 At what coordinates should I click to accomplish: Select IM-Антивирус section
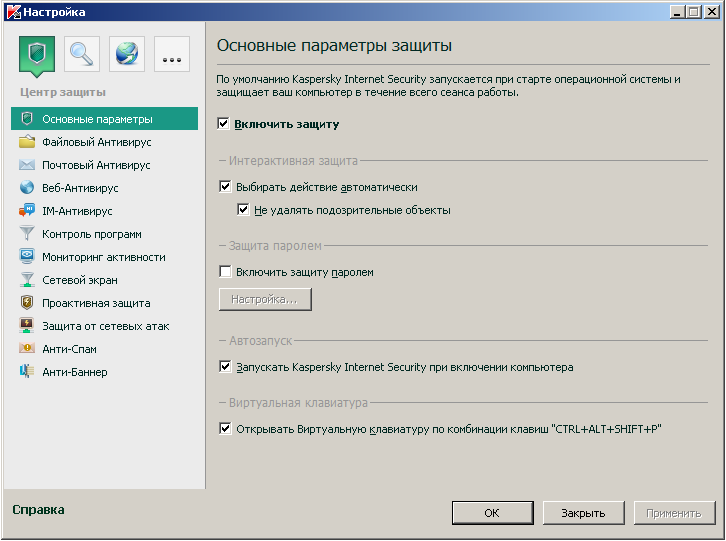pyautogui.click(x=105, y=211)
